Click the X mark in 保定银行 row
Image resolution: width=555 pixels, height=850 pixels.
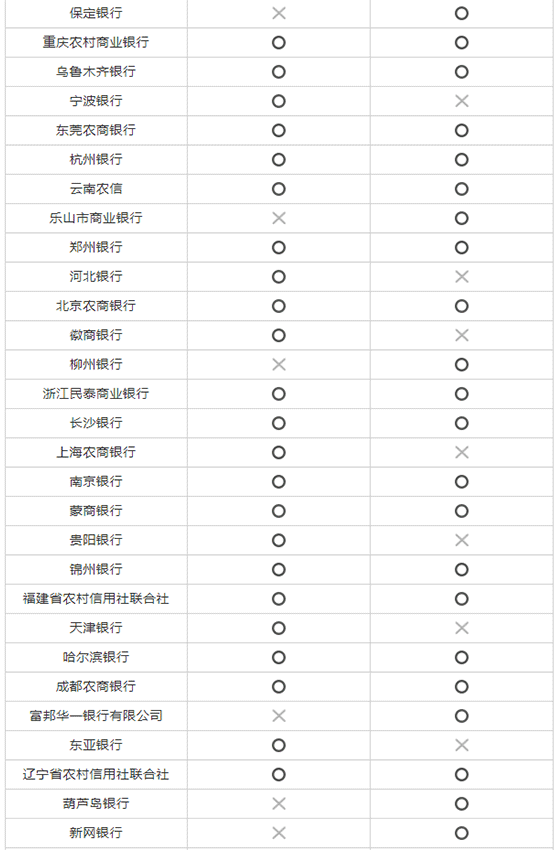pos(279,13)
